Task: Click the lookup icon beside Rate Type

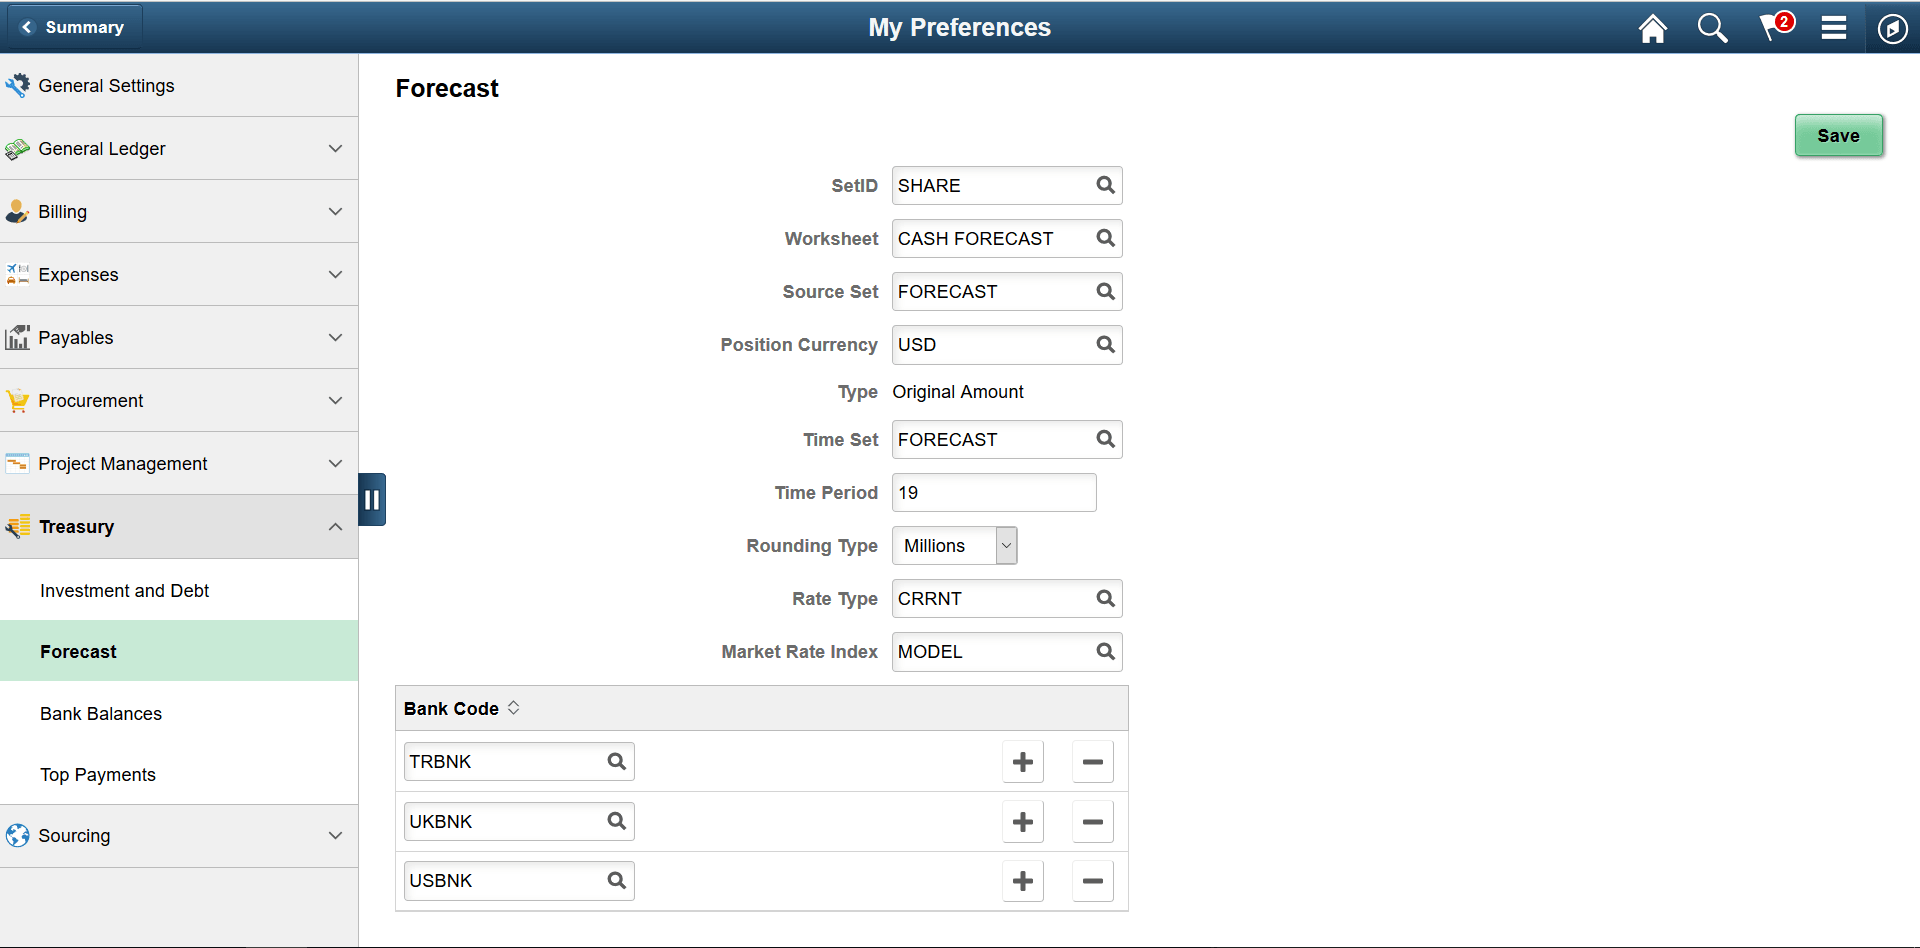Action: pos(1105,598)
